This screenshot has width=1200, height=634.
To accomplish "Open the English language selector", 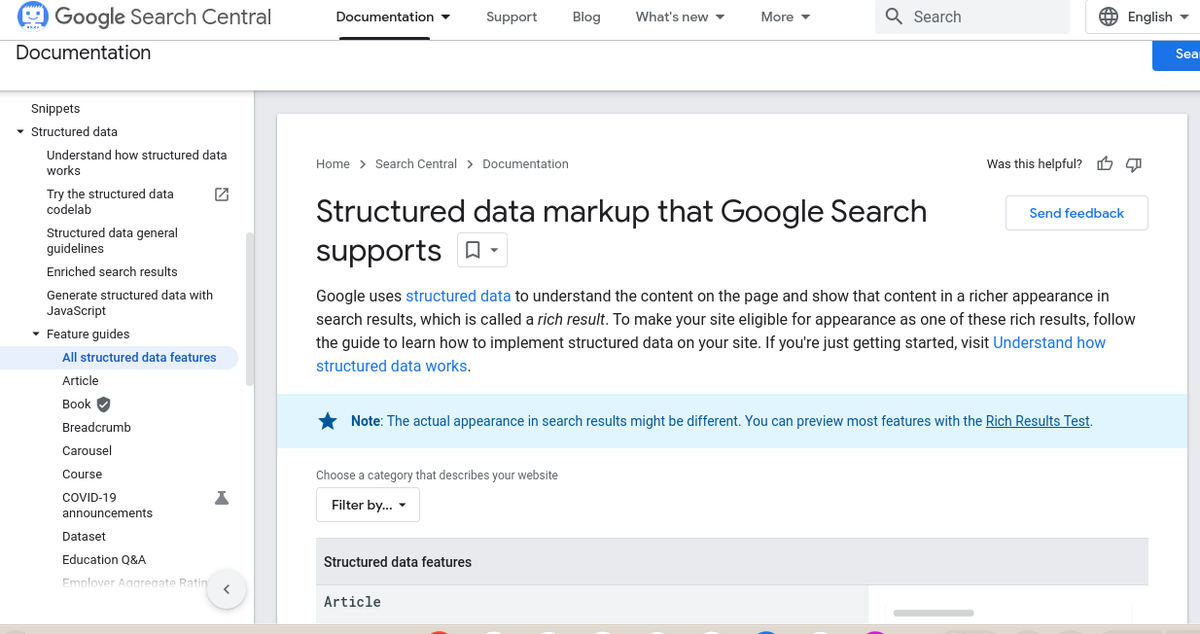I will point(1146,17).
